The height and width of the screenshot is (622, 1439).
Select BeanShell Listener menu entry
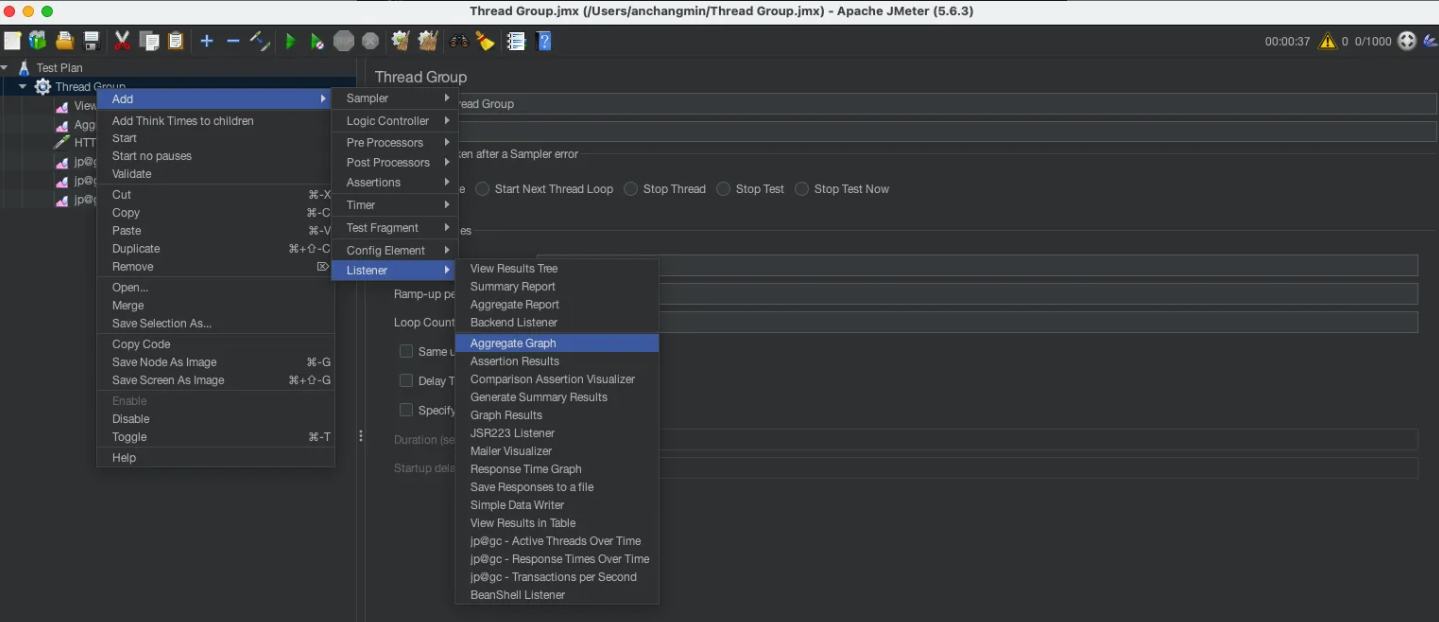pyautogui.click(x=557, y=595)
